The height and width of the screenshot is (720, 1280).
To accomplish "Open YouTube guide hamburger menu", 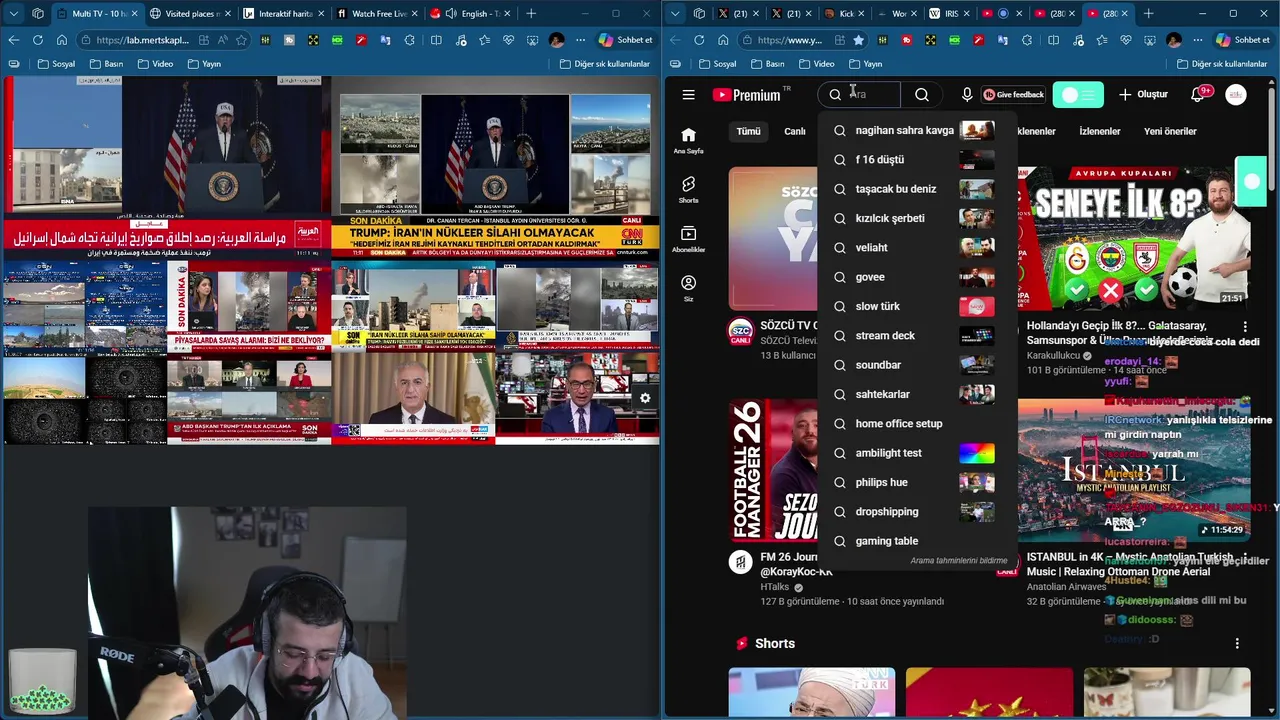I will pos(688,95).
